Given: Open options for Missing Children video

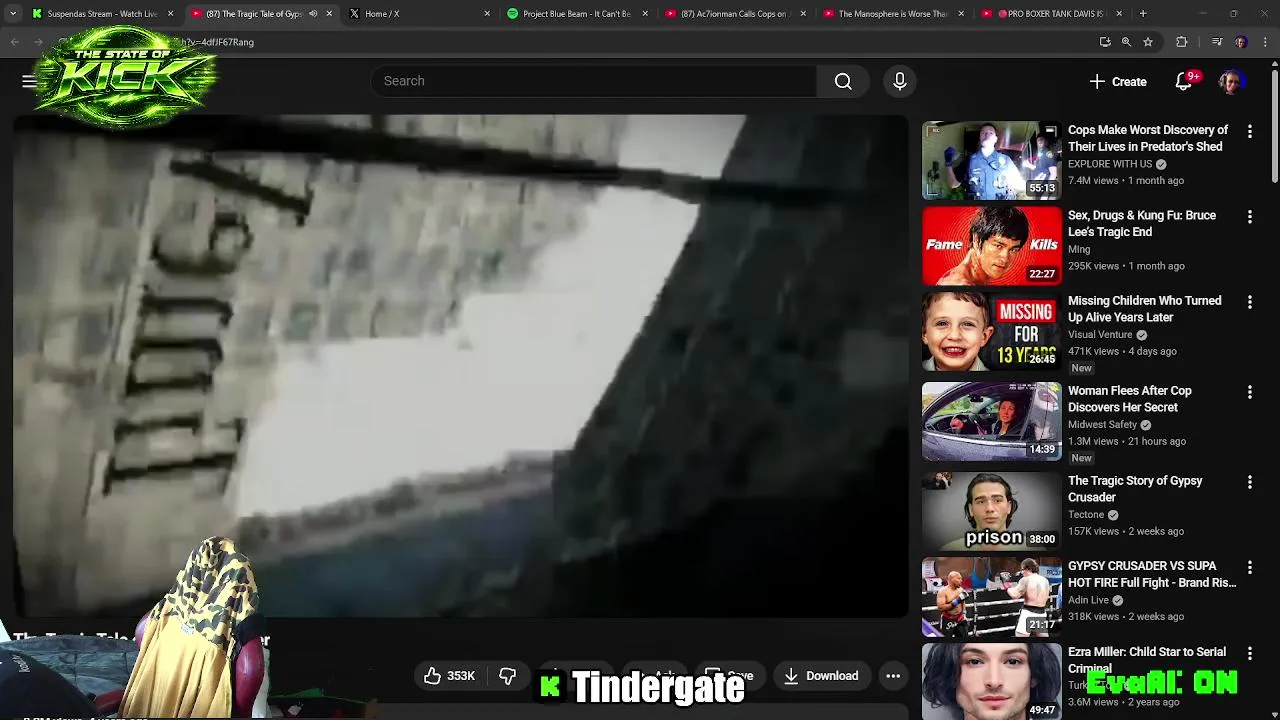Looking at the screenshot, I should [1249, 302].
